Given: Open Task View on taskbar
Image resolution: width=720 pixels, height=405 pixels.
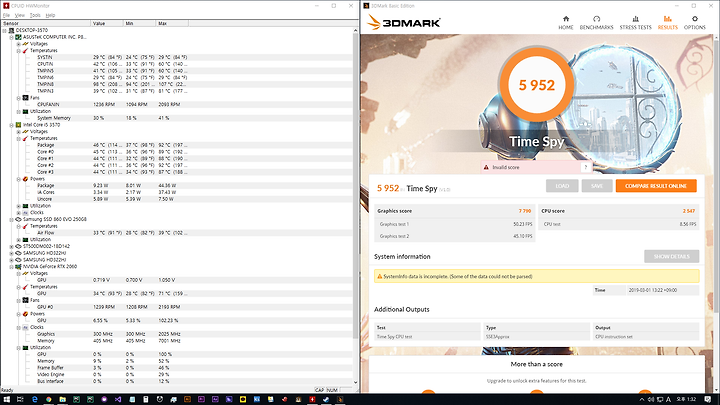Looking at the screenshot, I should (20, 399).
